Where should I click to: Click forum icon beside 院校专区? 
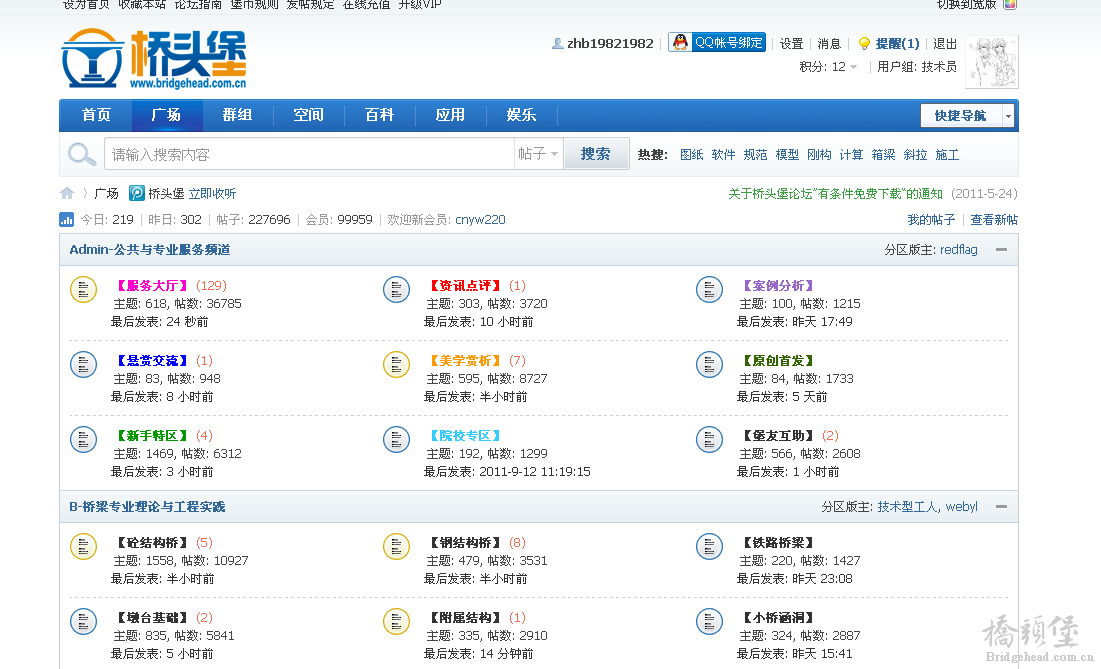tap(396, 439)
